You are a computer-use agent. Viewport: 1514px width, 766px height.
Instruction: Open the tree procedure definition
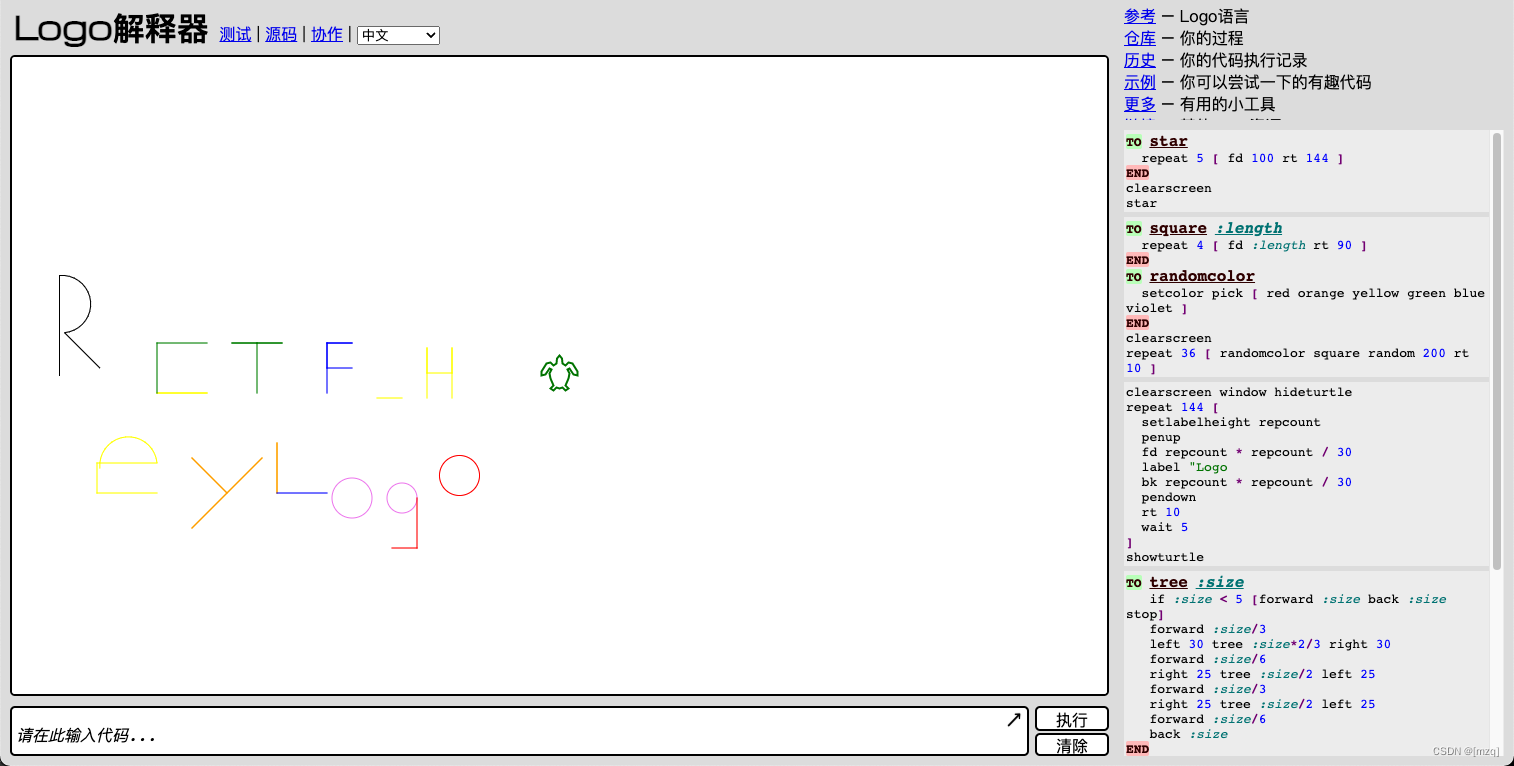(x=1168, y=581)
